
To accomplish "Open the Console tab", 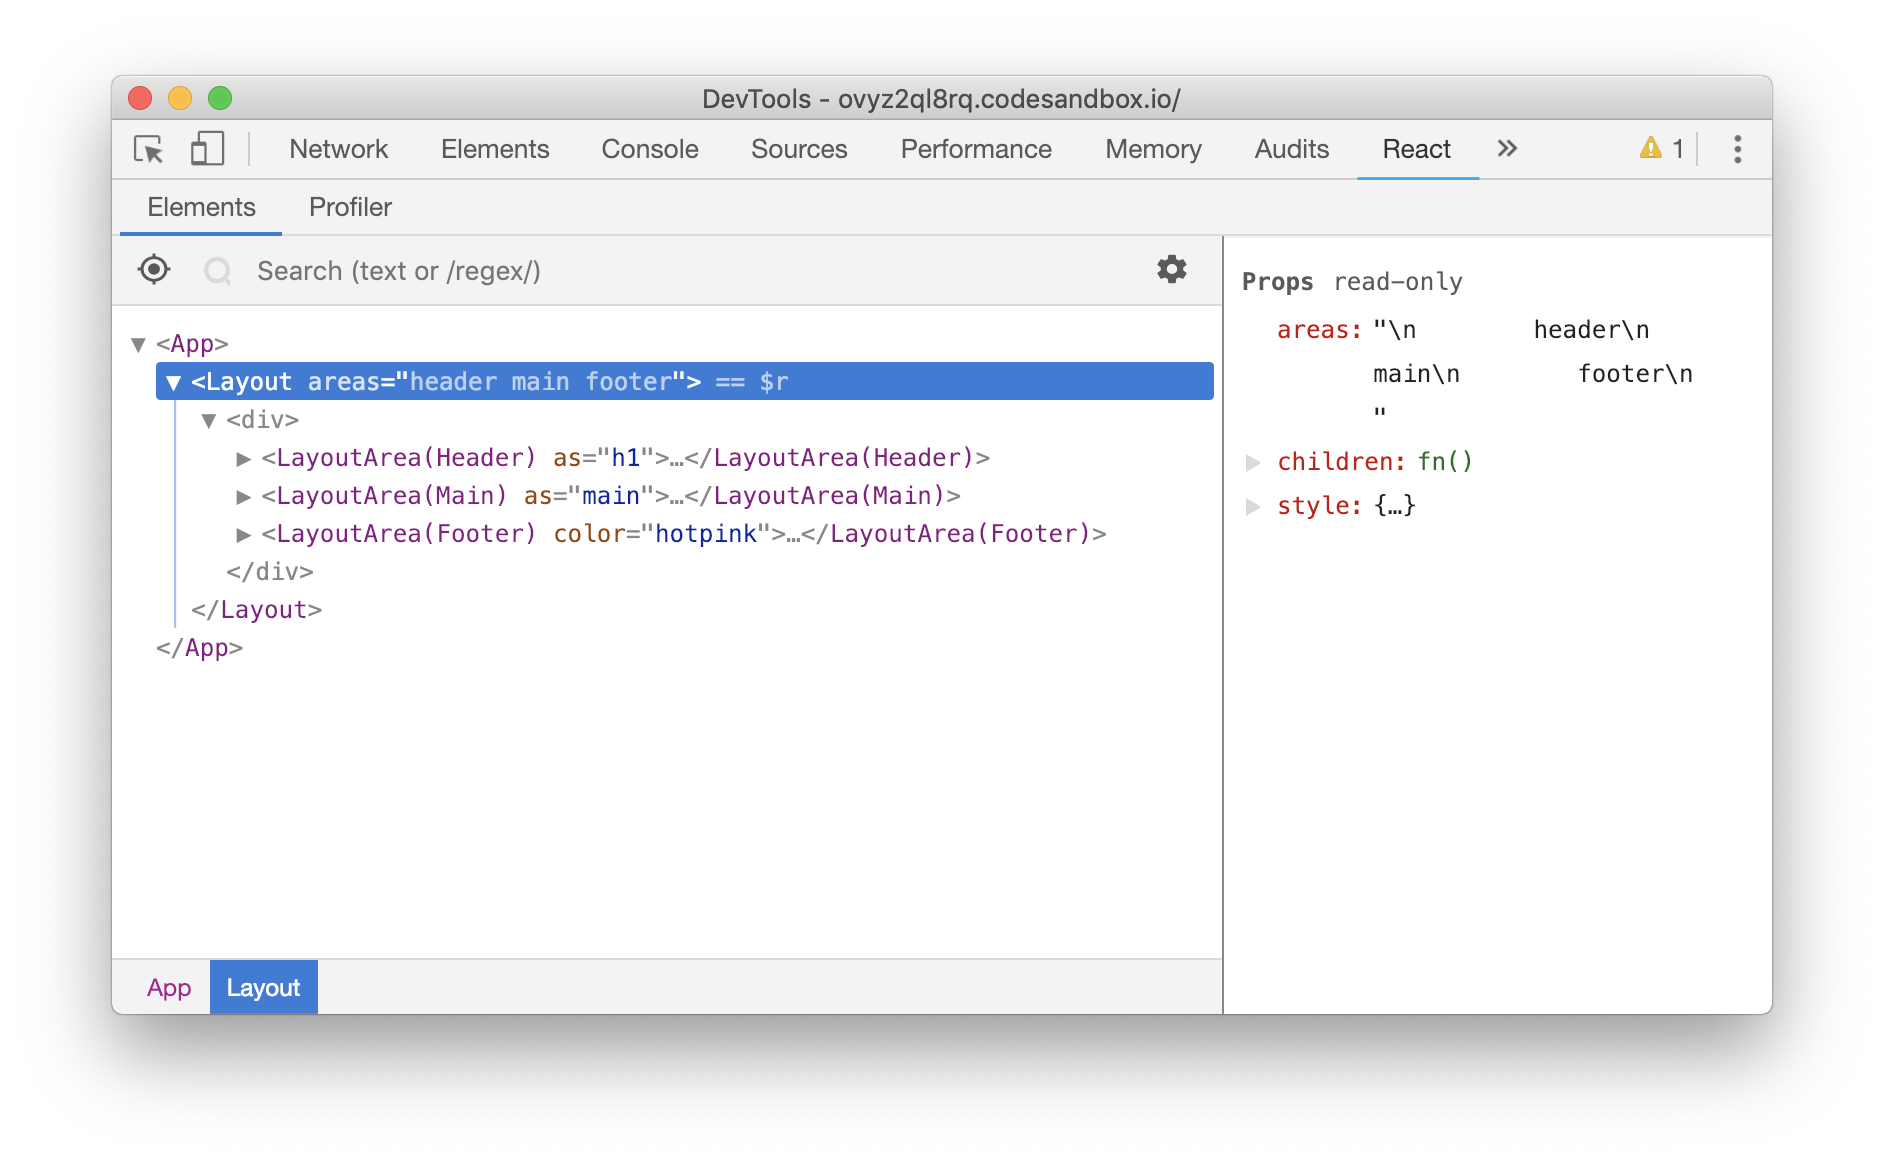I will pyautogui.click(x=650, y=149).
